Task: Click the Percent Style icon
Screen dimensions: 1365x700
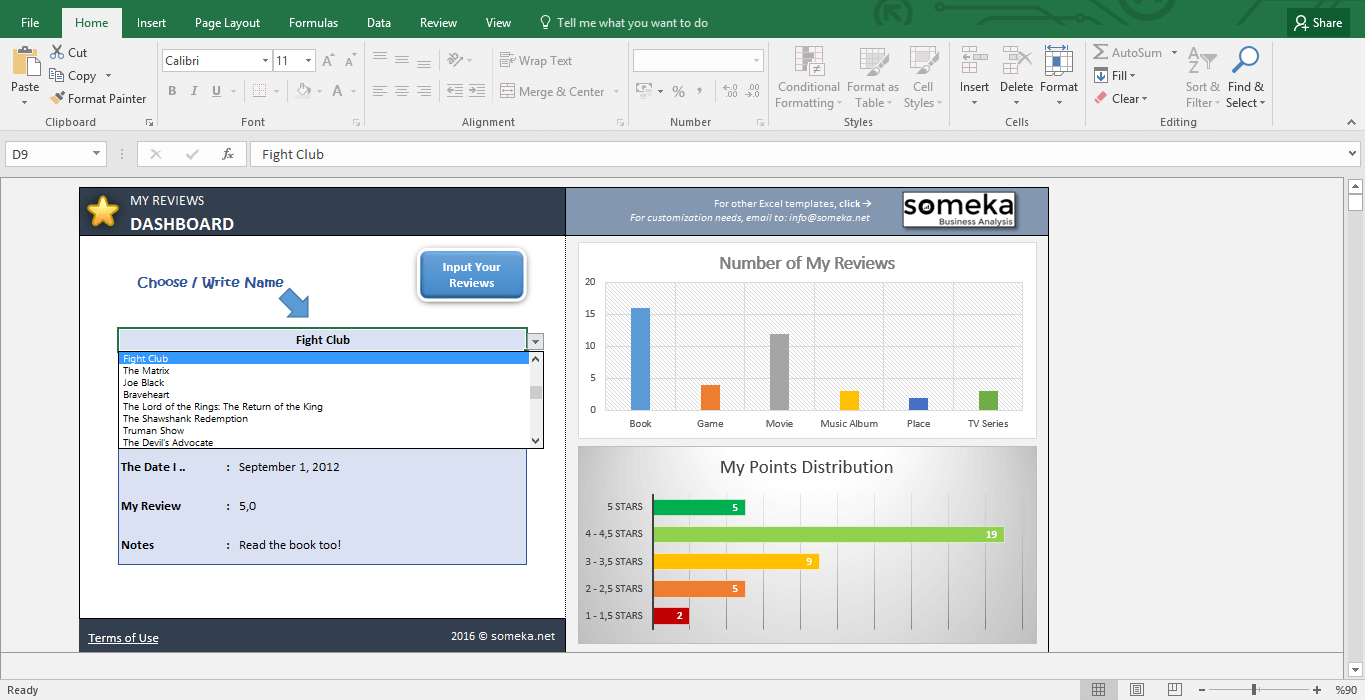Action: [x=678, y=91]
